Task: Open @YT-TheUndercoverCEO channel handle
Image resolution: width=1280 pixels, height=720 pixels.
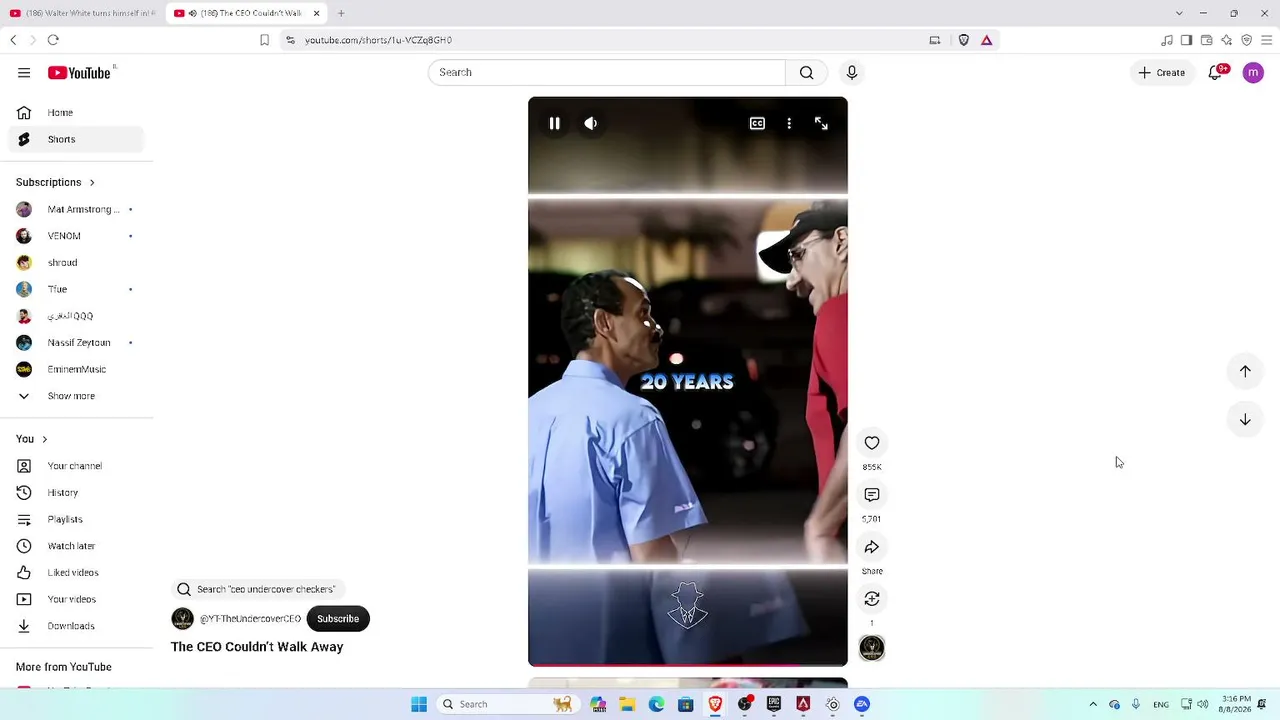Action: [x=250, y=619]
